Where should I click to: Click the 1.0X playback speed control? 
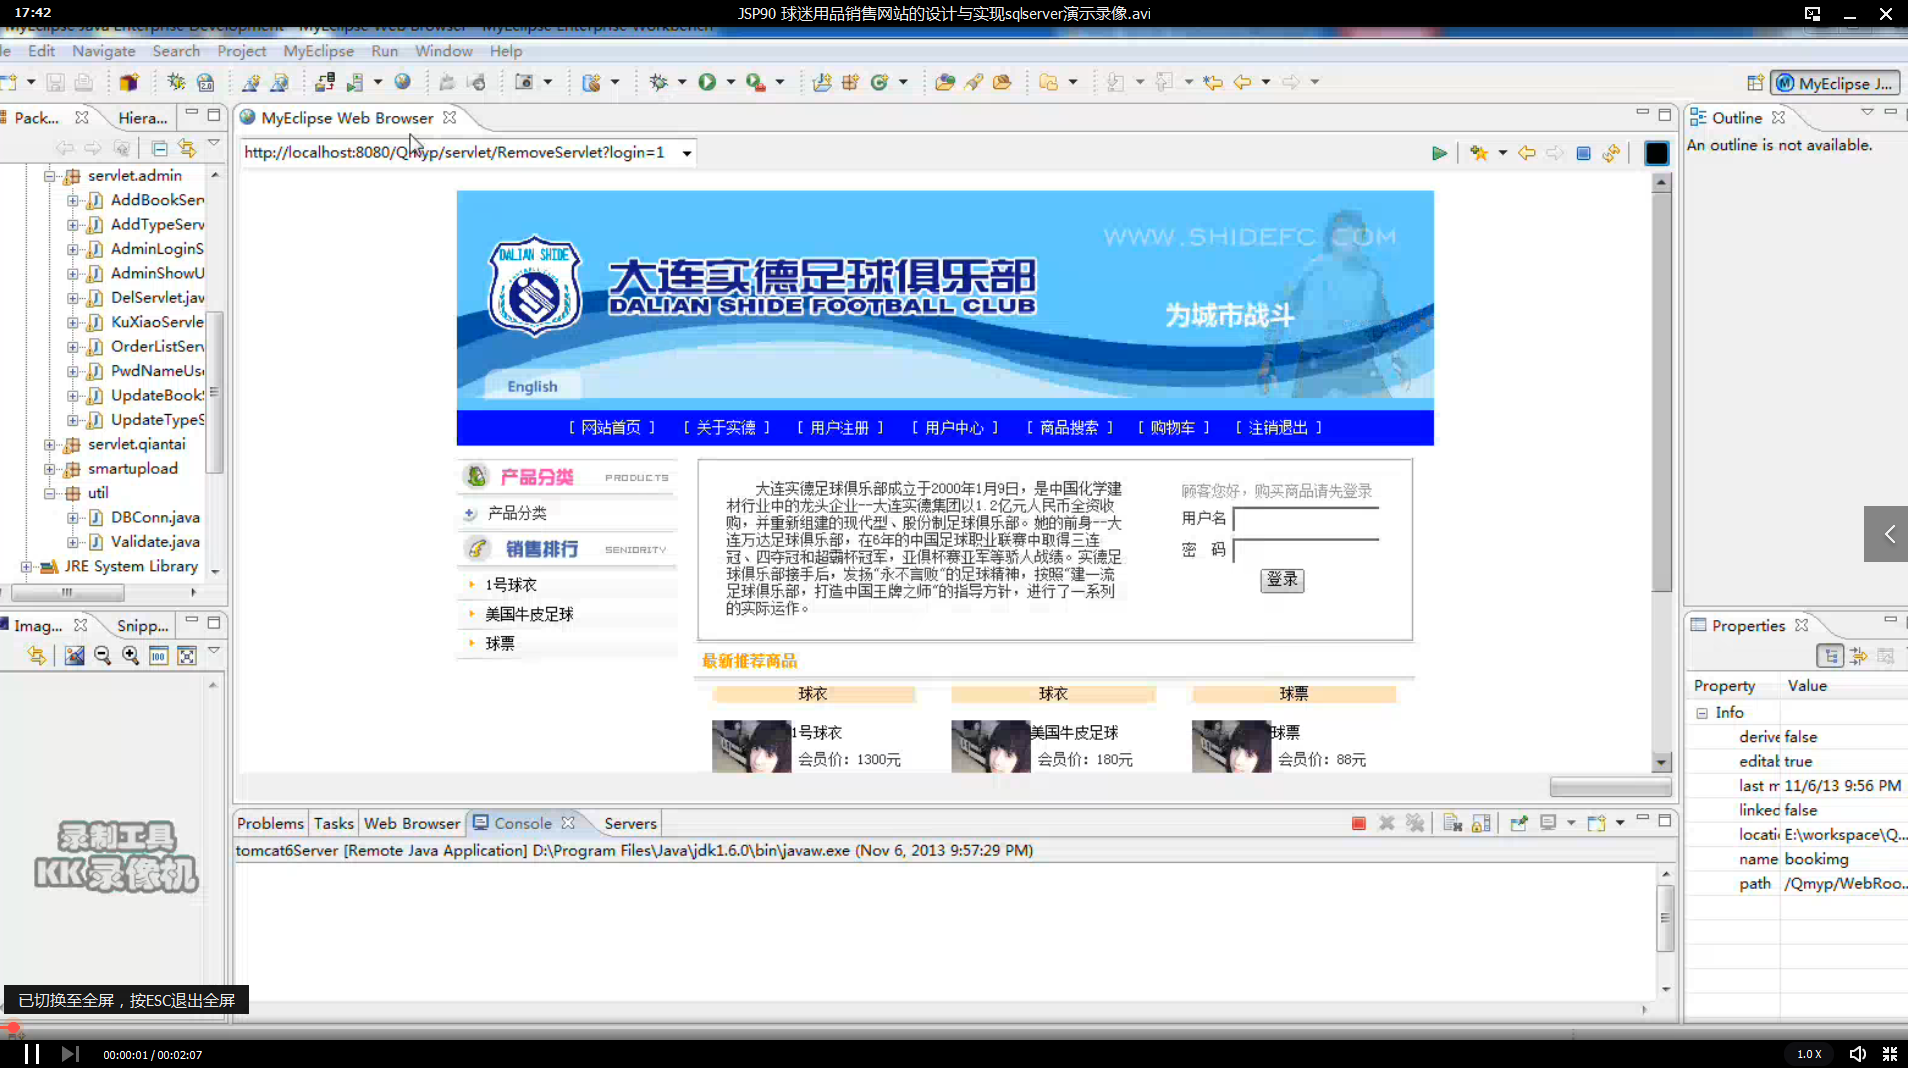(x=1809, y=1054)
